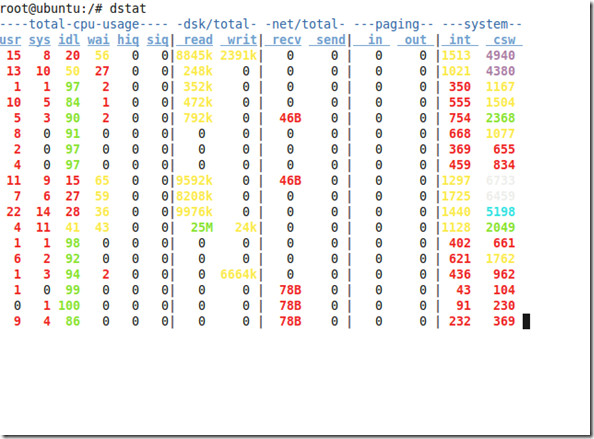Click the int value '1725'
Viewport: 594px width, 439px height.
coord(456,196)
